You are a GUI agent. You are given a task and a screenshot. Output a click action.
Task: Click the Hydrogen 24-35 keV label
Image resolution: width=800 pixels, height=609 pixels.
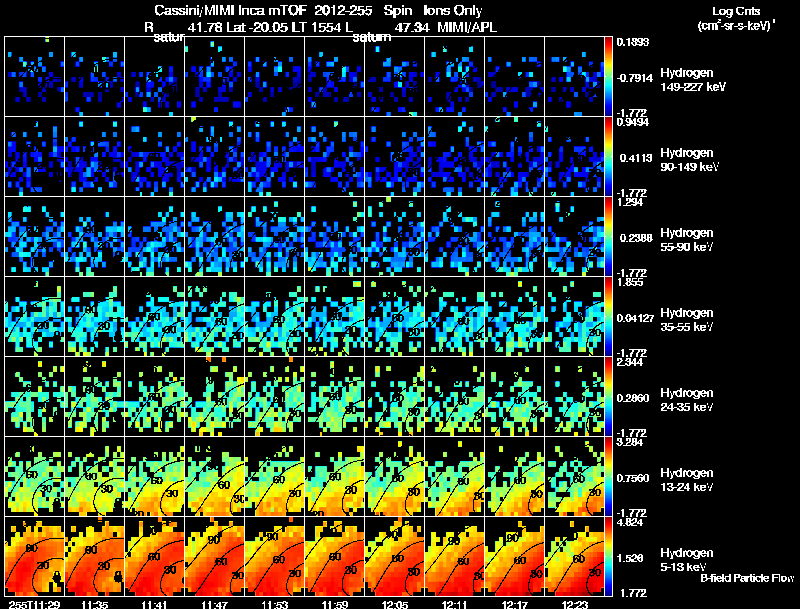pos(687,400)
